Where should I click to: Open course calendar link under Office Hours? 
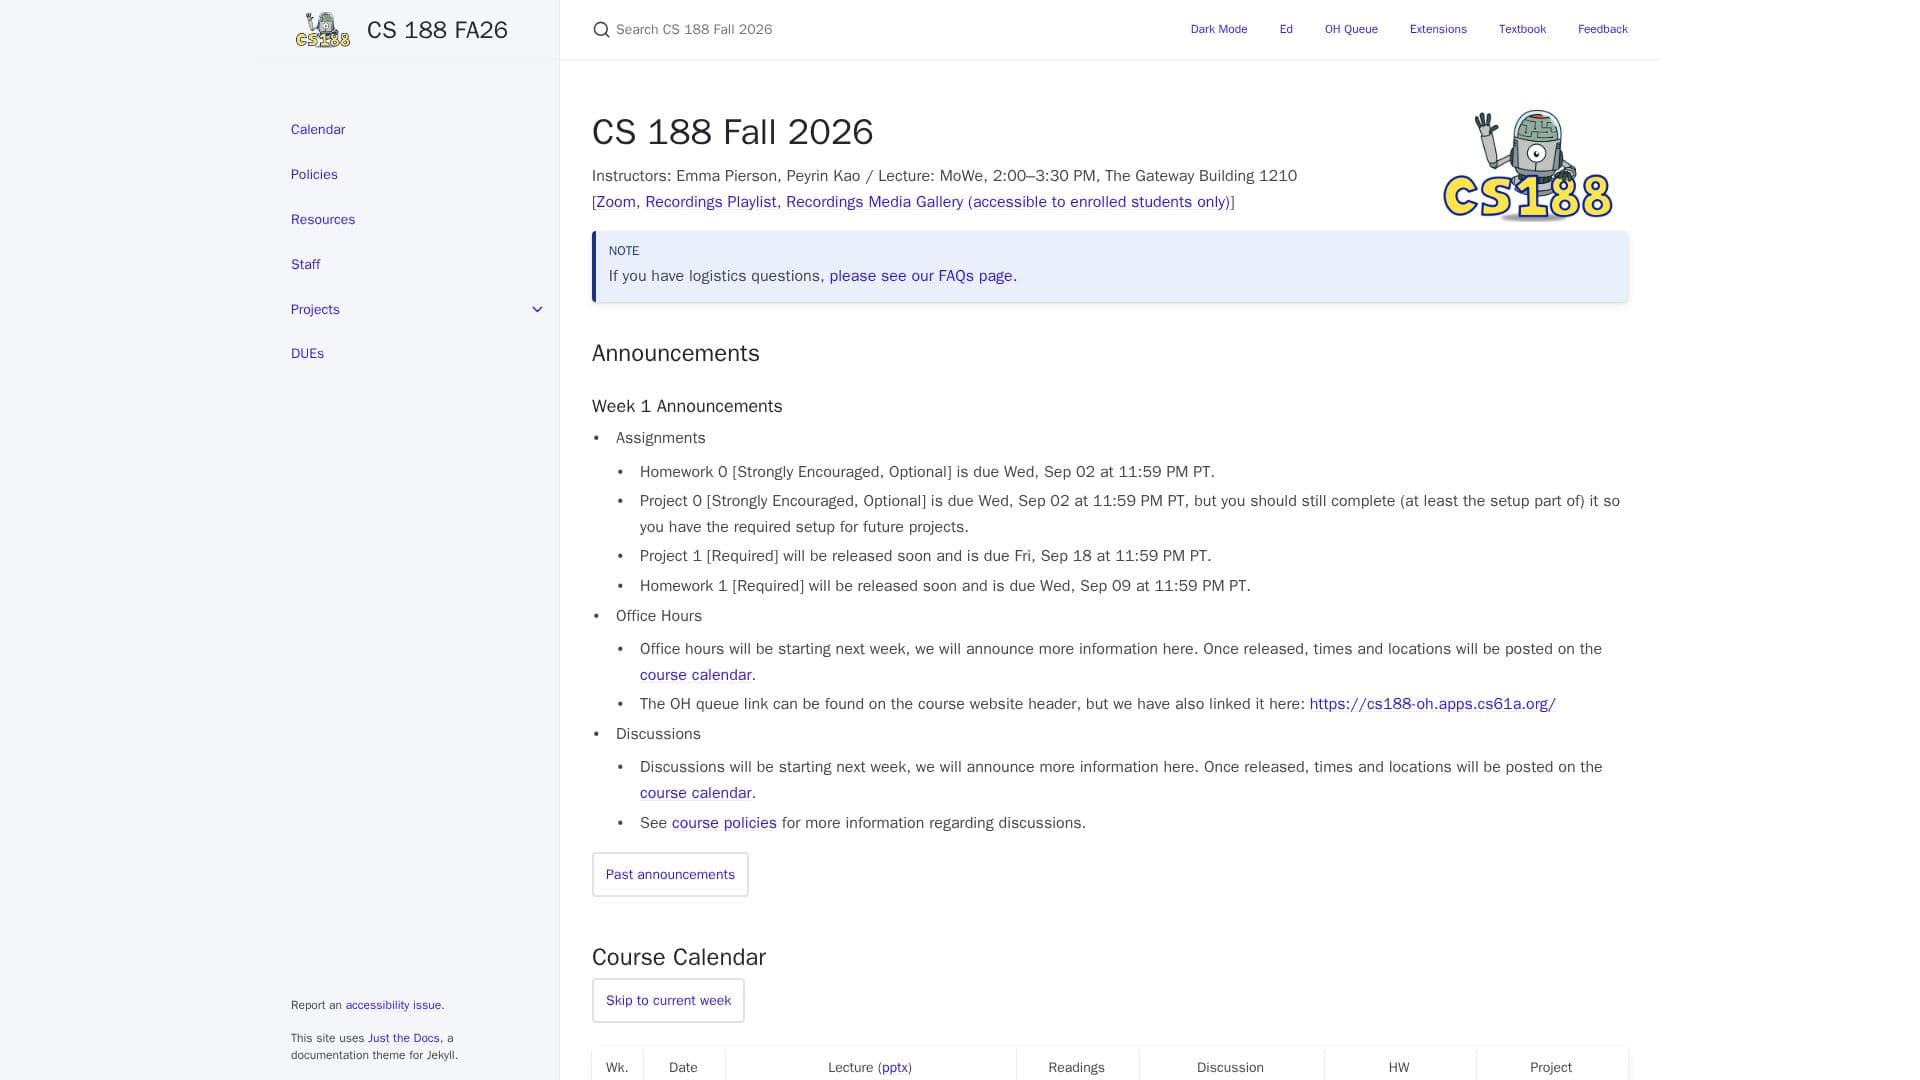(x=695, y=675)
